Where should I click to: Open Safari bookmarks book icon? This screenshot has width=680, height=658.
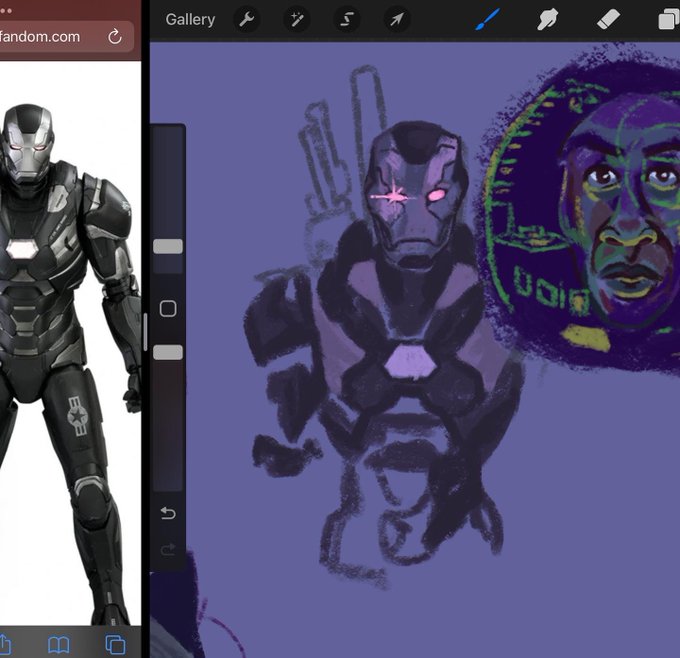(59, 645)
